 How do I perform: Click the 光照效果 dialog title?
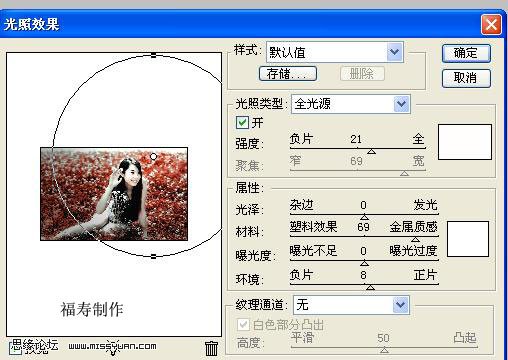click(x=31, y=24)
